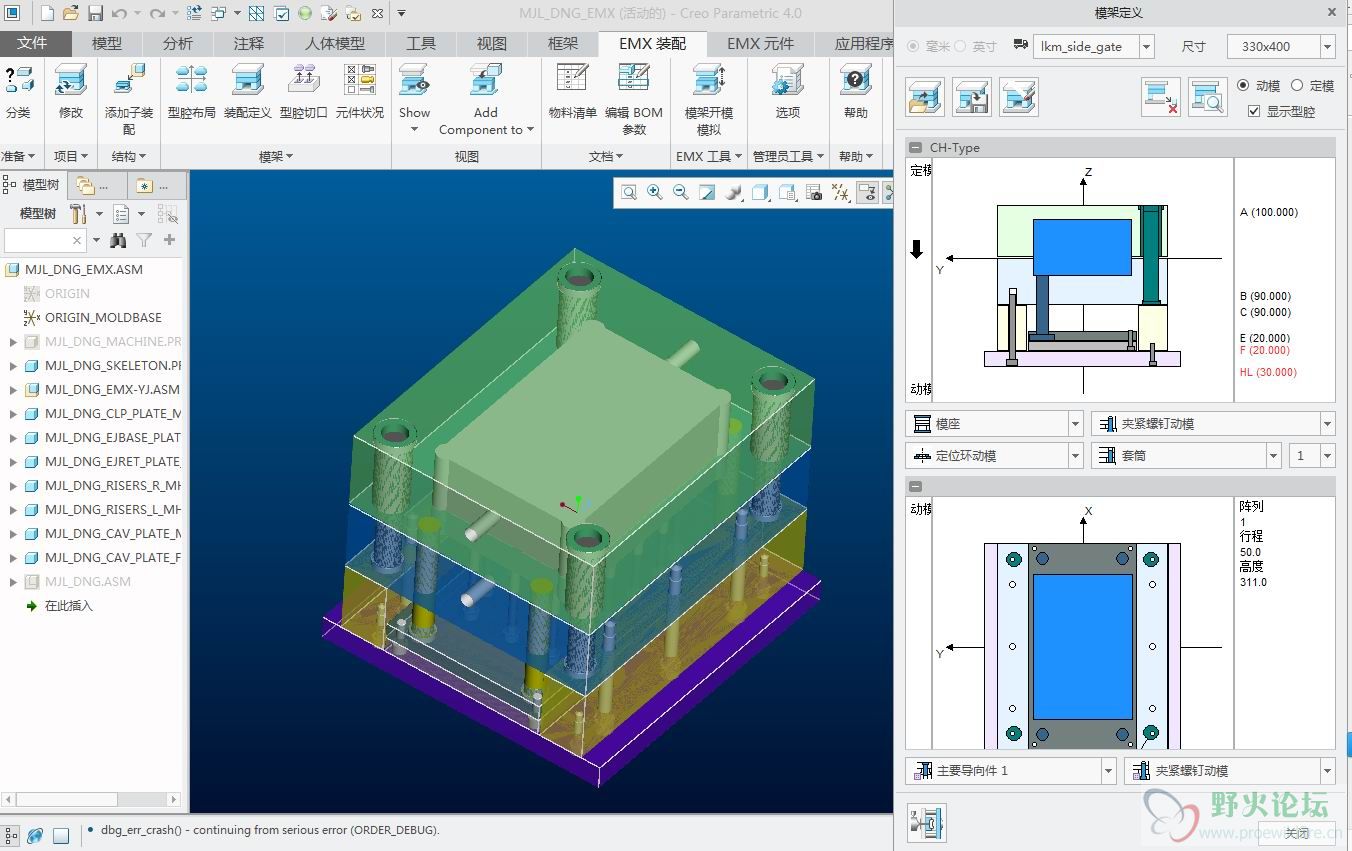
Task: Switch to the 分析 ribbon tab
Action: click(x=178, y=44)
